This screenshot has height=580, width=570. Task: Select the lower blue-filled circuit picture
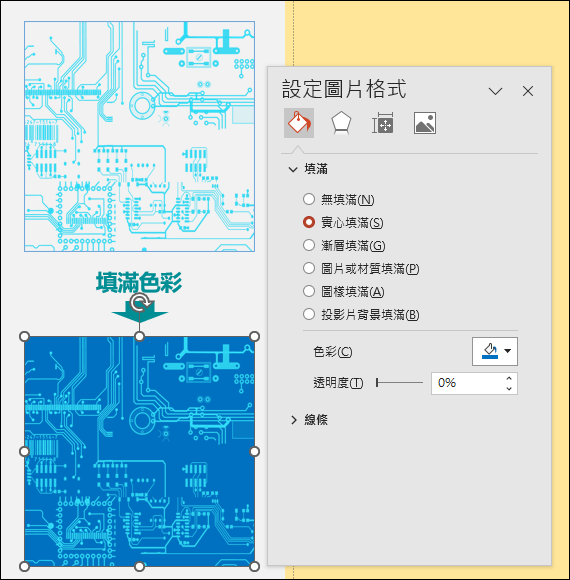[x=139, y=451]
